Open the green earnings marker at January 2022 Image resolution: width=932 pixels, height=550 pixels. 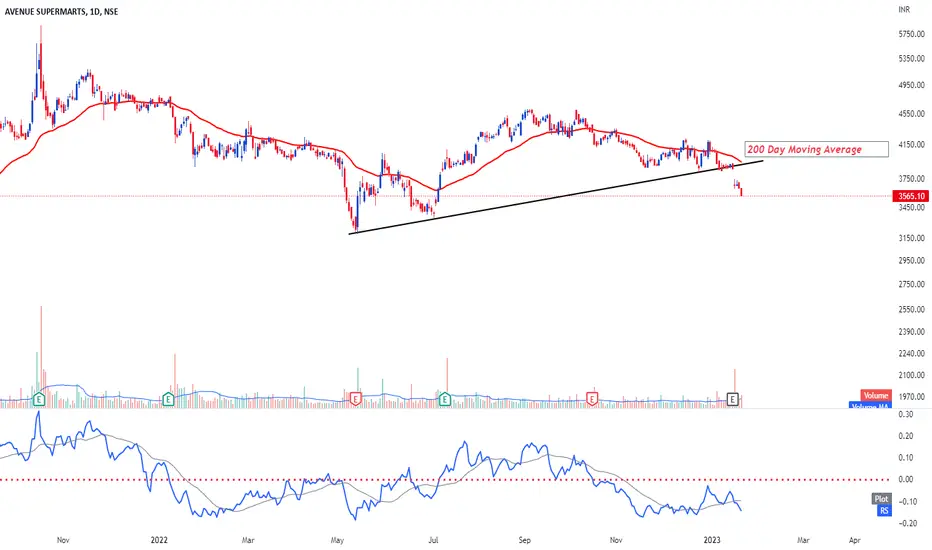coord(168,399)
